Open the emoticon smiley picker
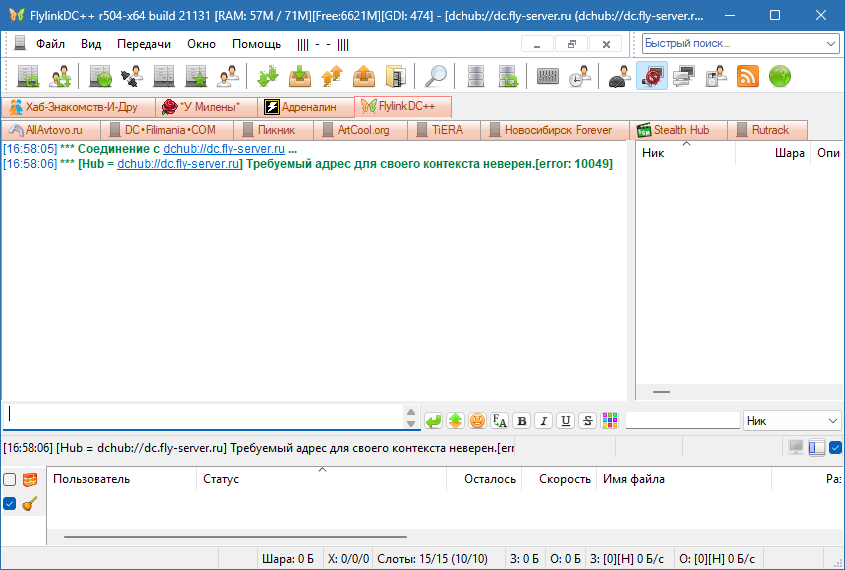Image resolution: width=845 pixels, height=570 pixels. (x=477, y=421)
